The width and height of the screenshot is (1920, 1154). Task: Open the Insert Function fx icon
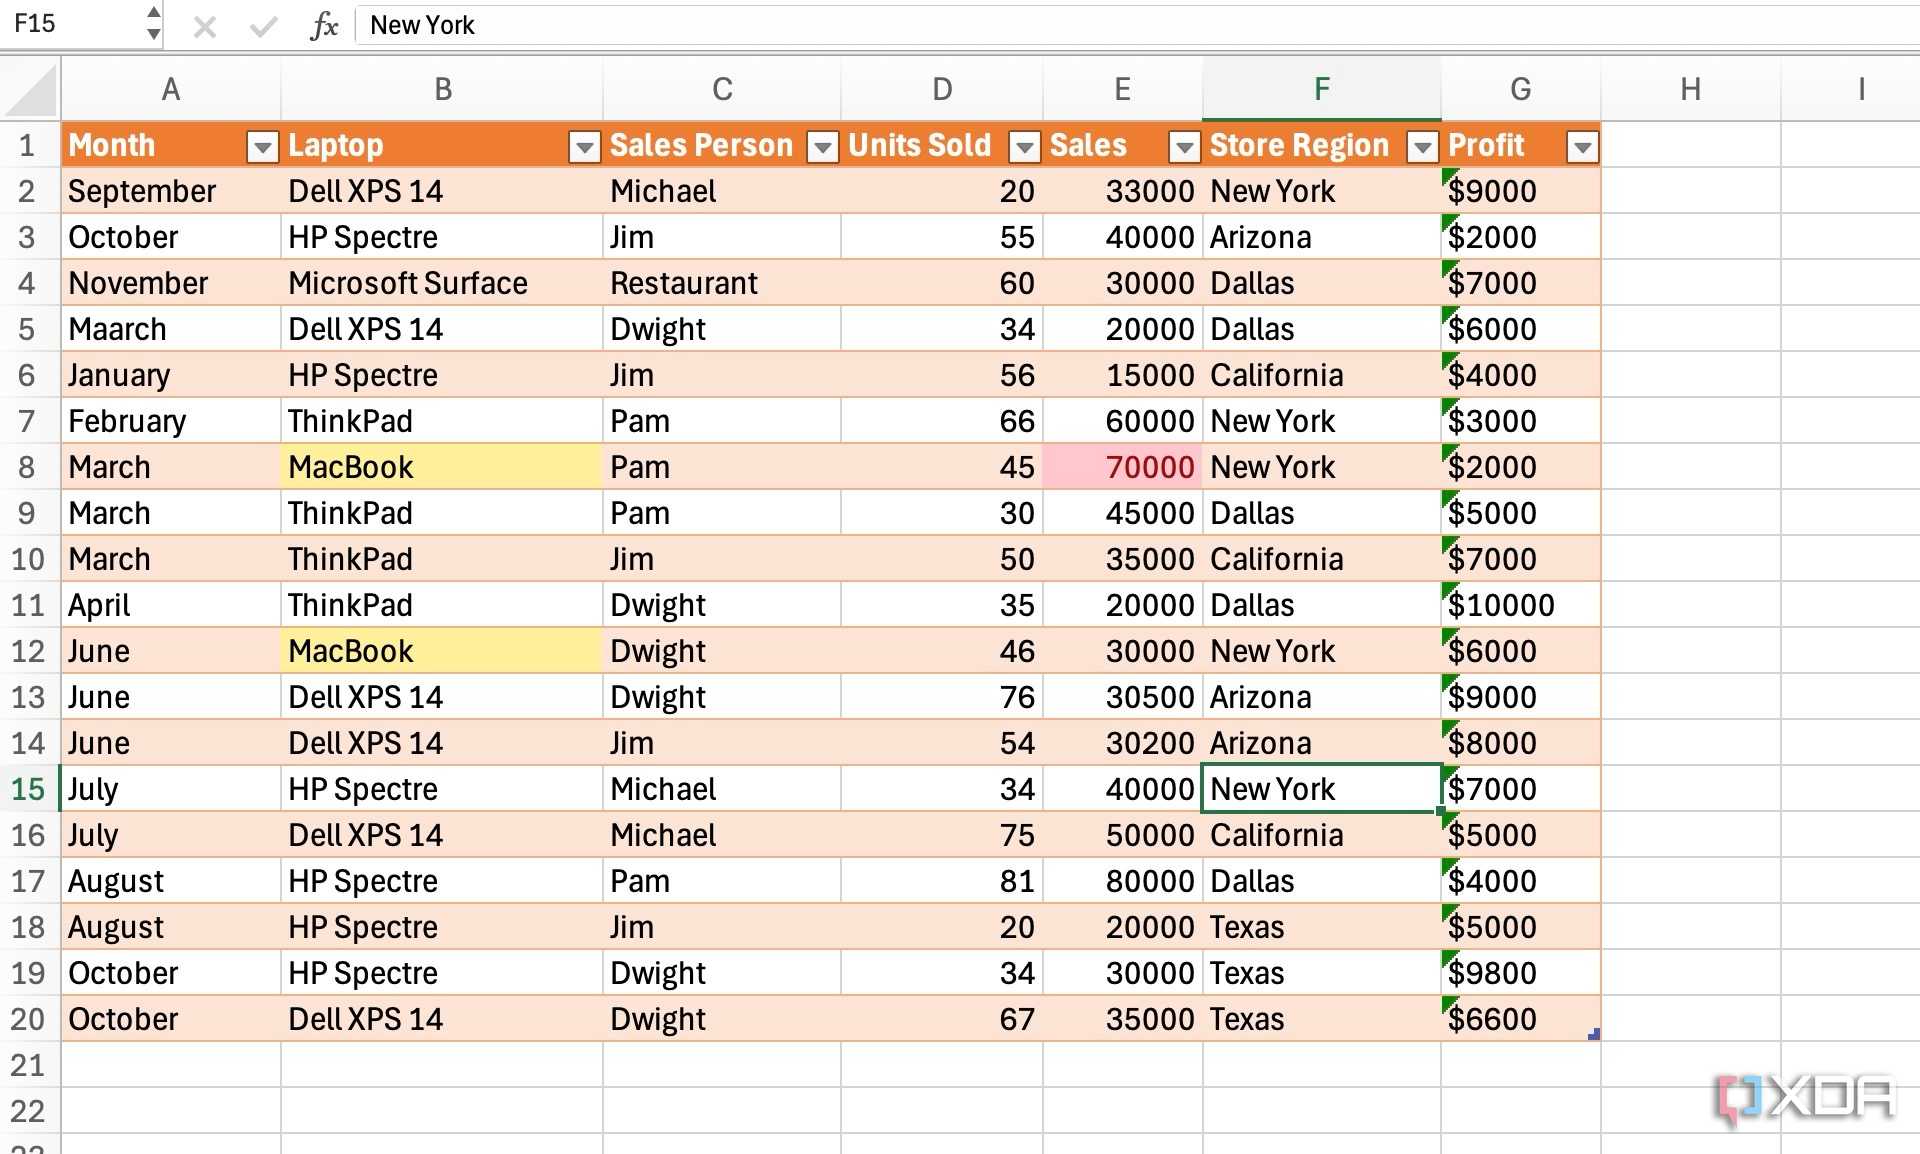tap(324, 26)
